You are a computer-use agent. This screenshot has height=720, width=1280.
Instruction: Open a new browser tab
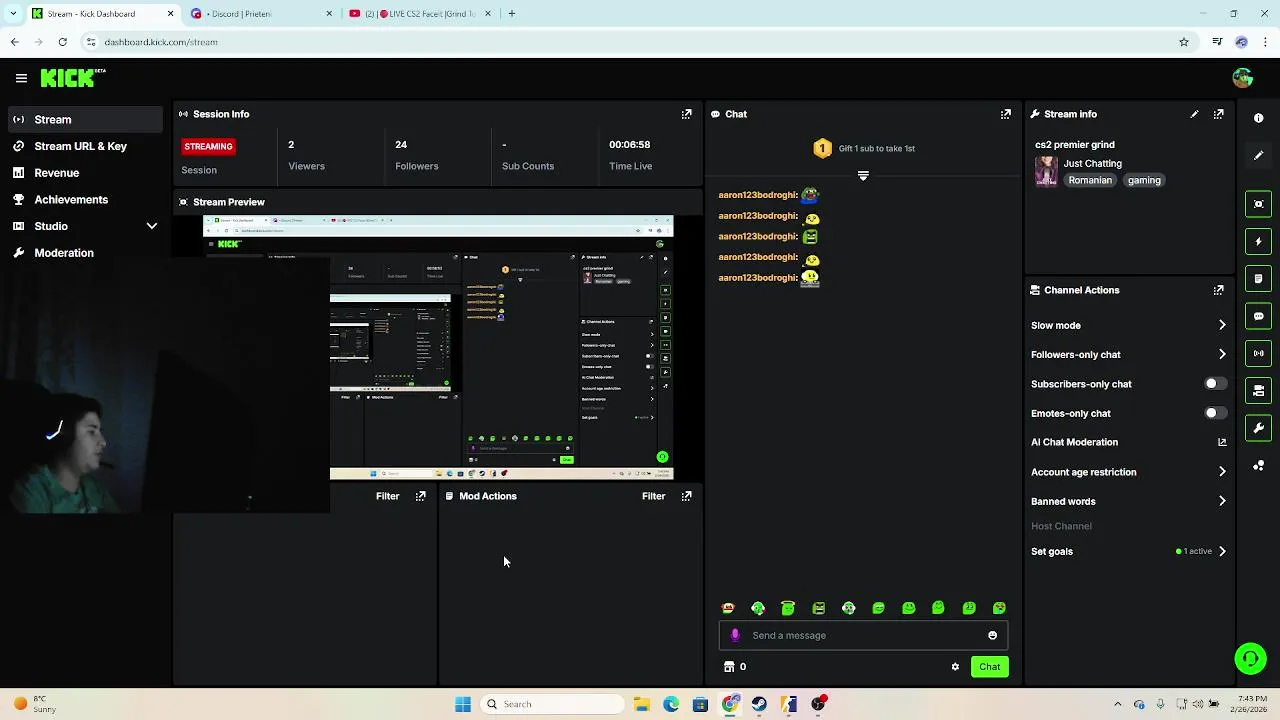coord(511,14)
